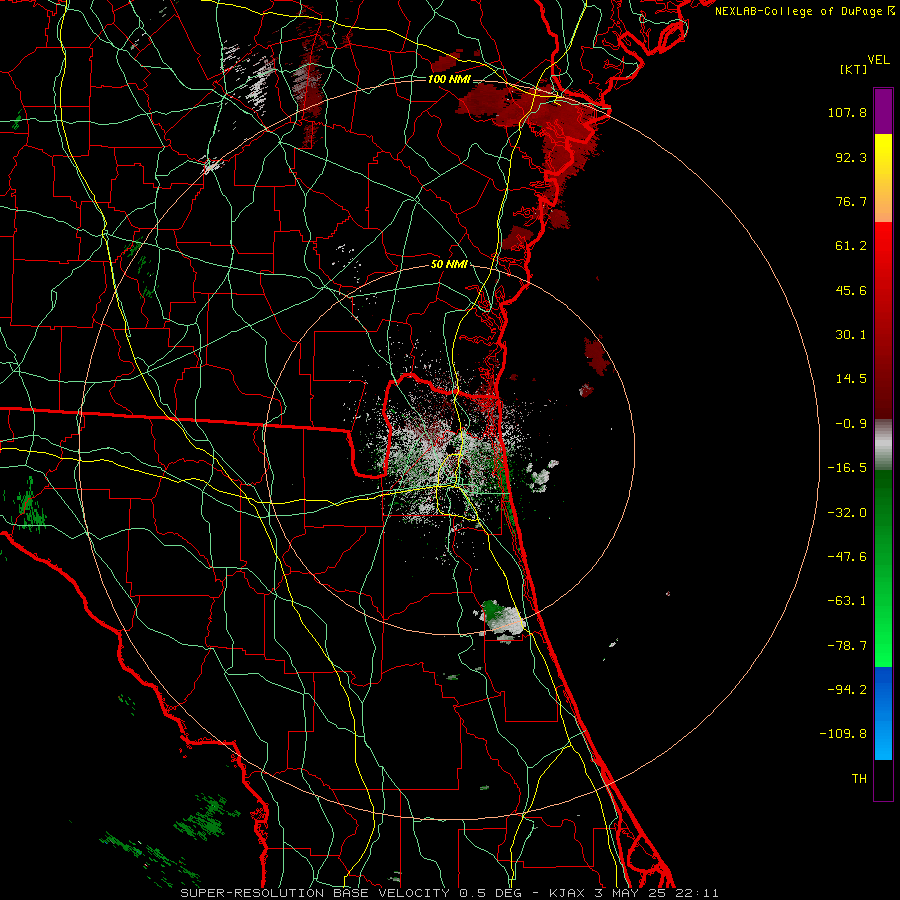The width and height of the screenshot is (900, 900).
Task: Click the NEXLAB-College of DuPage header text
Action: tap(805, 11)
